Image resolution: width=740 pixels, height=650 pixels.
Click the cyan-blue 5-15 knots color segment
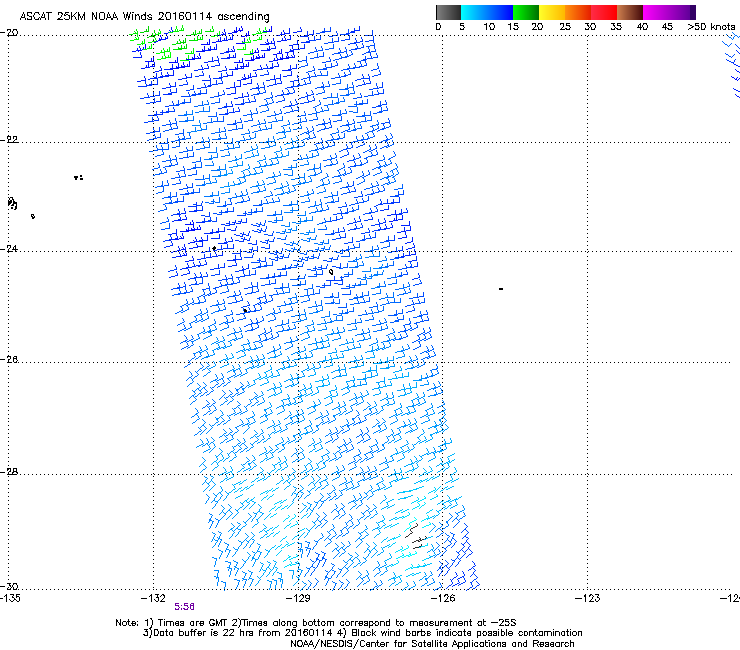(x=487, y=12)
